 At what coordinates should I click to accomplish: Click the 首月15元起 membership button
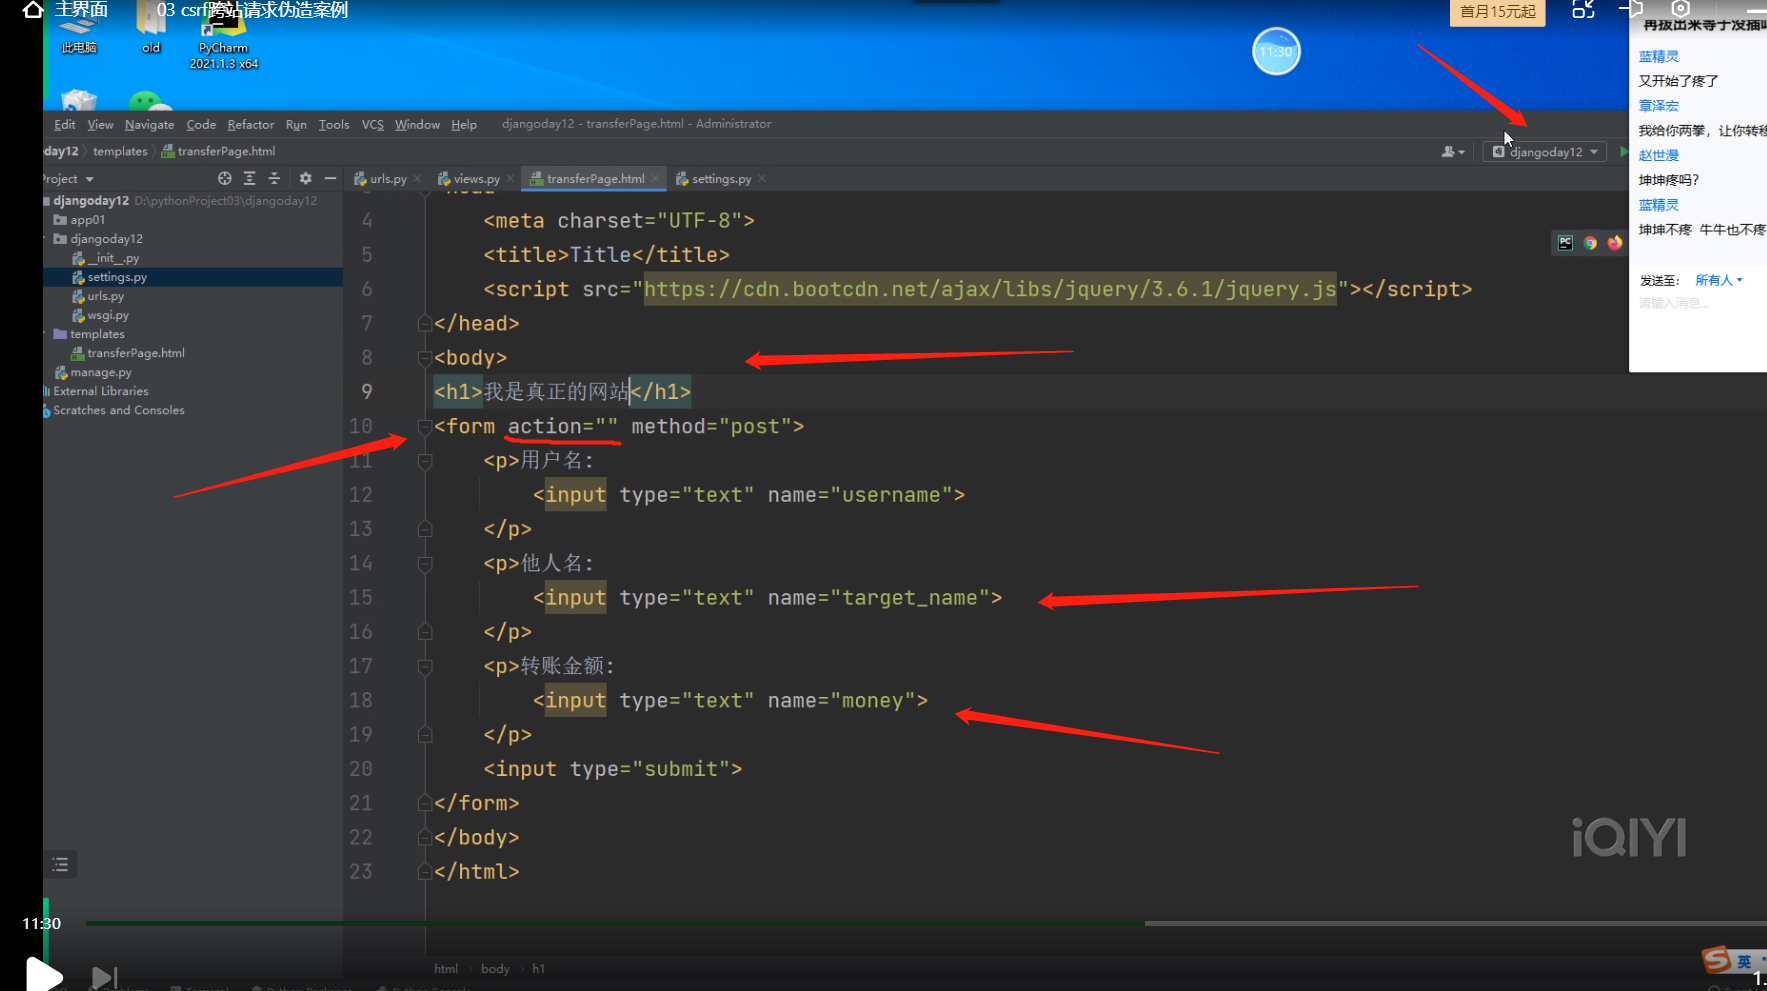tap(1497, 12)
